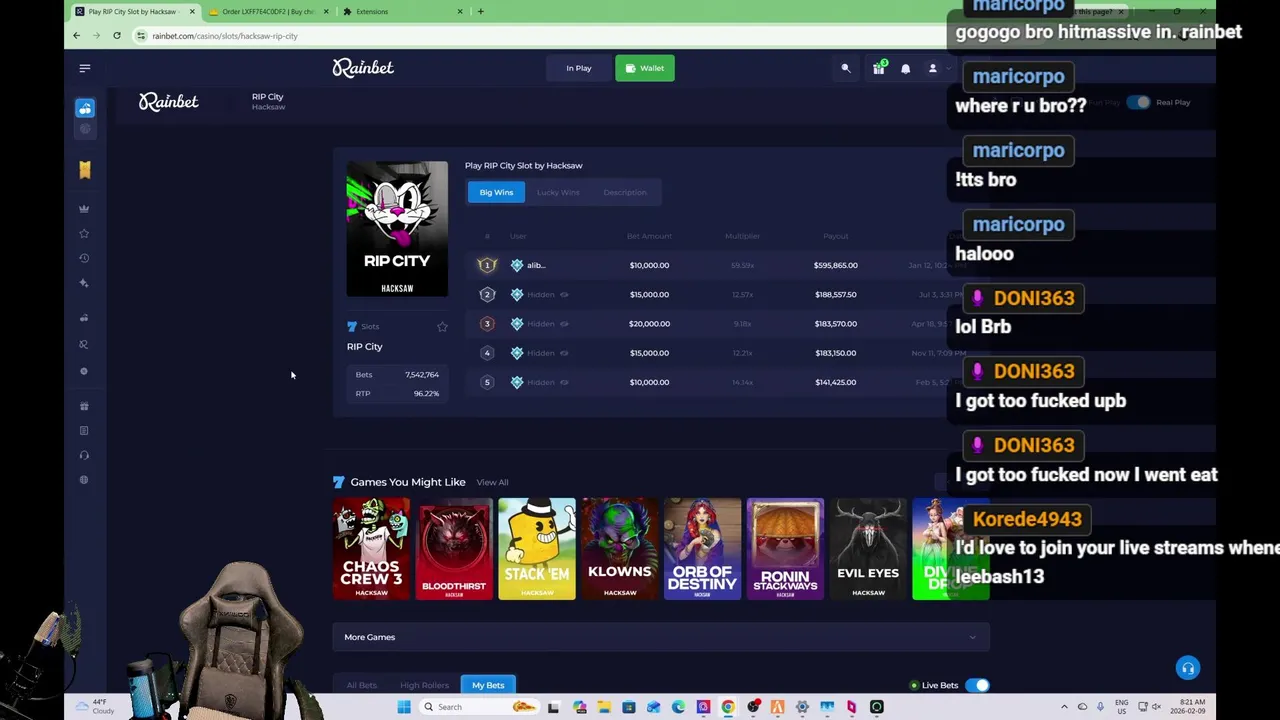Open the sparkle new games sidebar icon
The height and width of the screenshot is (720, 1280).
(x=84, y=283)
